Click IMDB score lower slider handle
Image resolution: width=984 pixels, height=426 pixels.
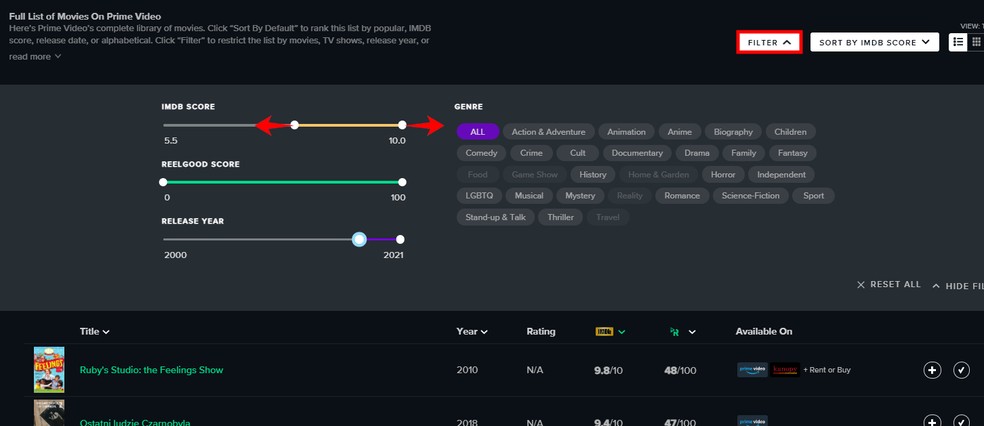point(294,125)
